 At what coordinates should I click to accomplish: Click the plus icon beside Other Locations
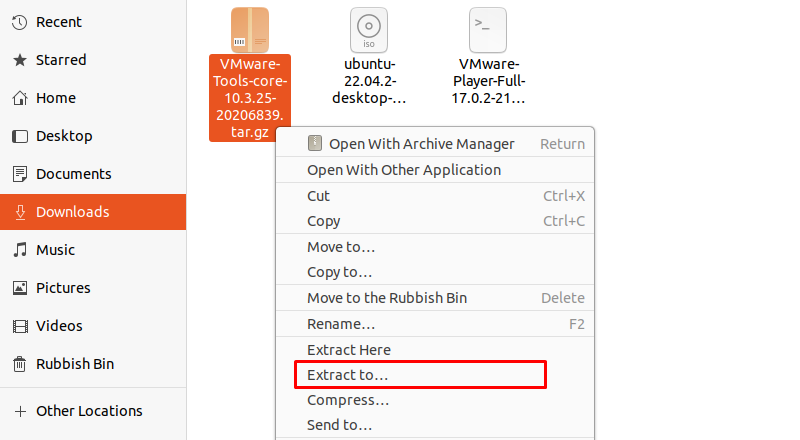coord(20,411)
